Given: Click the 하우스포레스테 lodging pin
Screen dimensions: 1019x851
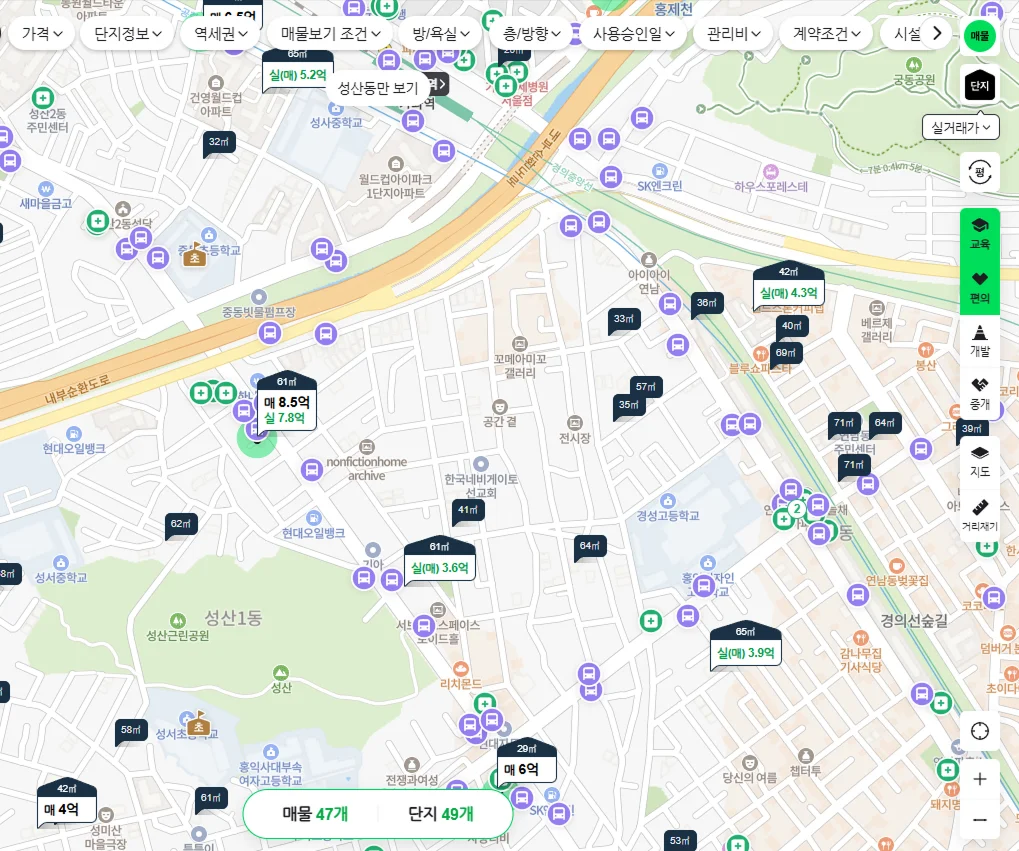Looking at the screenshot, I should point(771,172).
